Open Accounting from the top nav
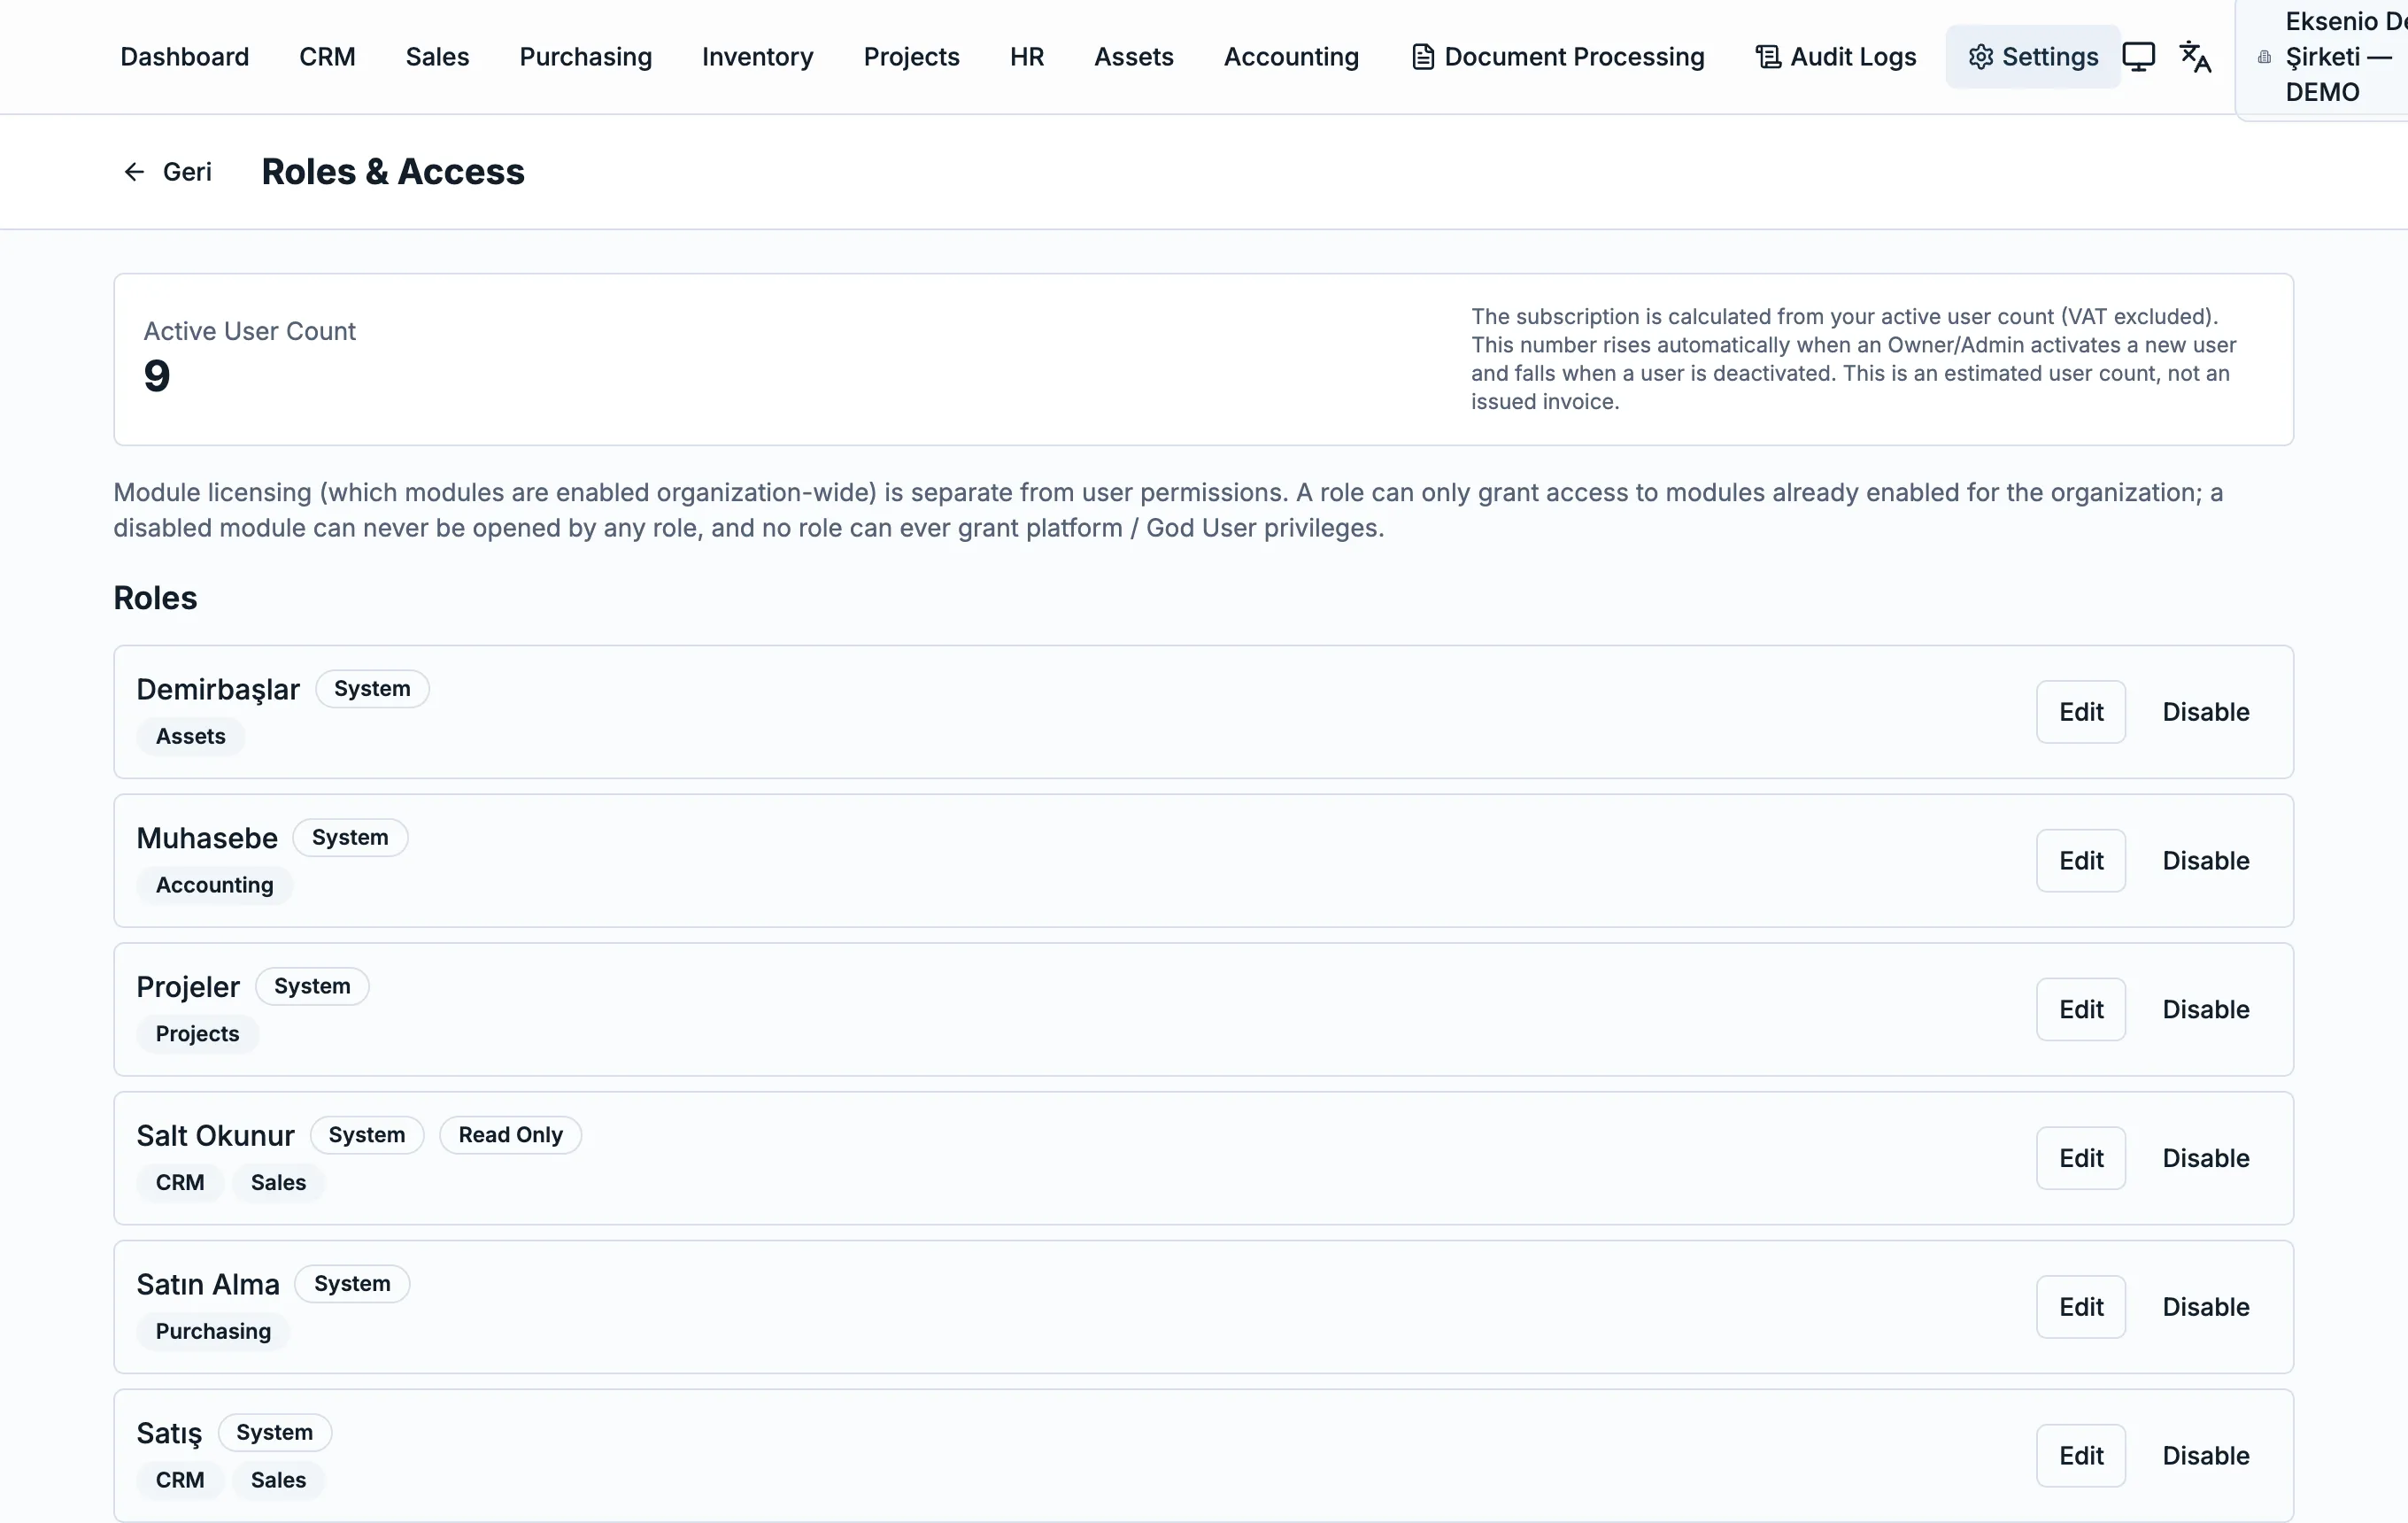 (1291, 57)
